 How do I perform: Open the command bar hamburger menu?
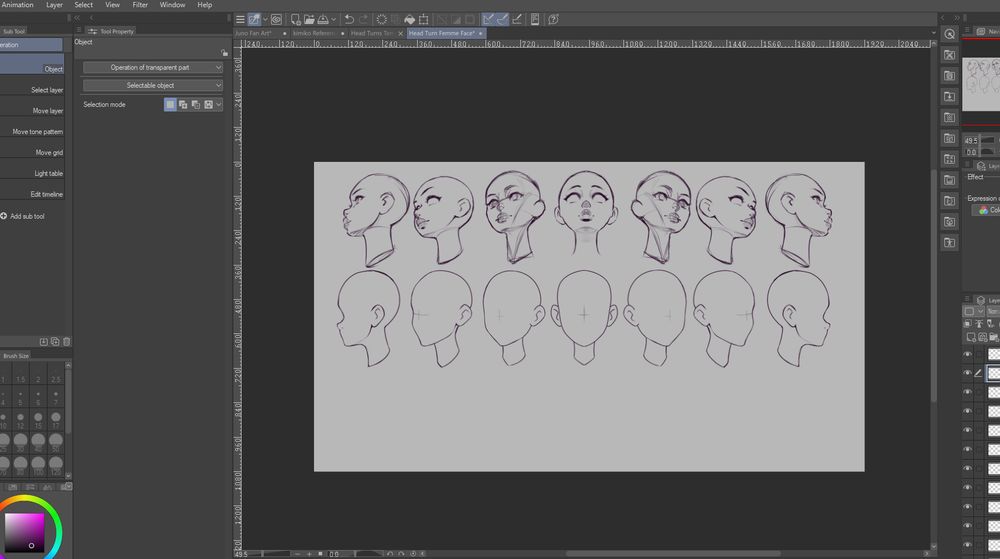point(240,20)
